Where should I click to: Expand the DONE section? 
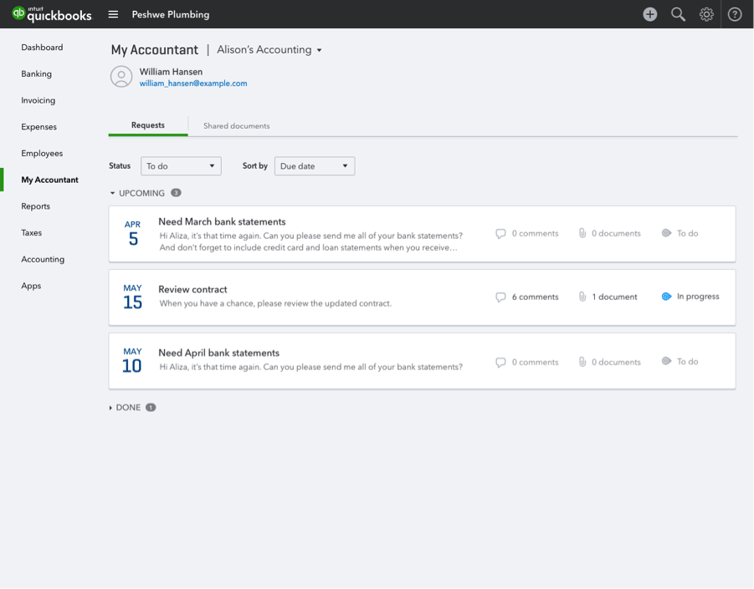pyautogui.click(x=111, y=408)
